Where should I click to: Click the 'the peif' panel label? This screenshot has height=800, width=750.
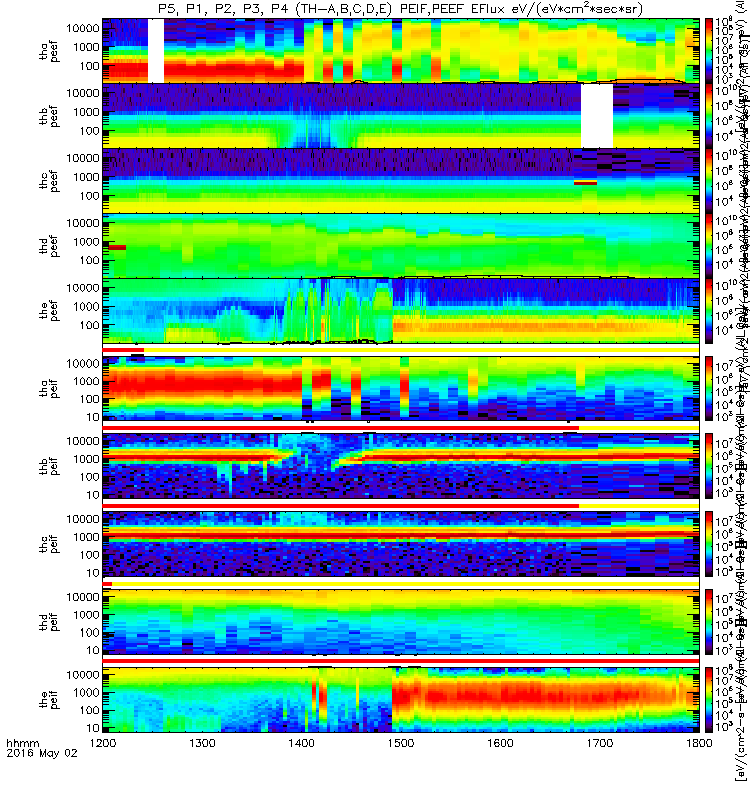49,700
